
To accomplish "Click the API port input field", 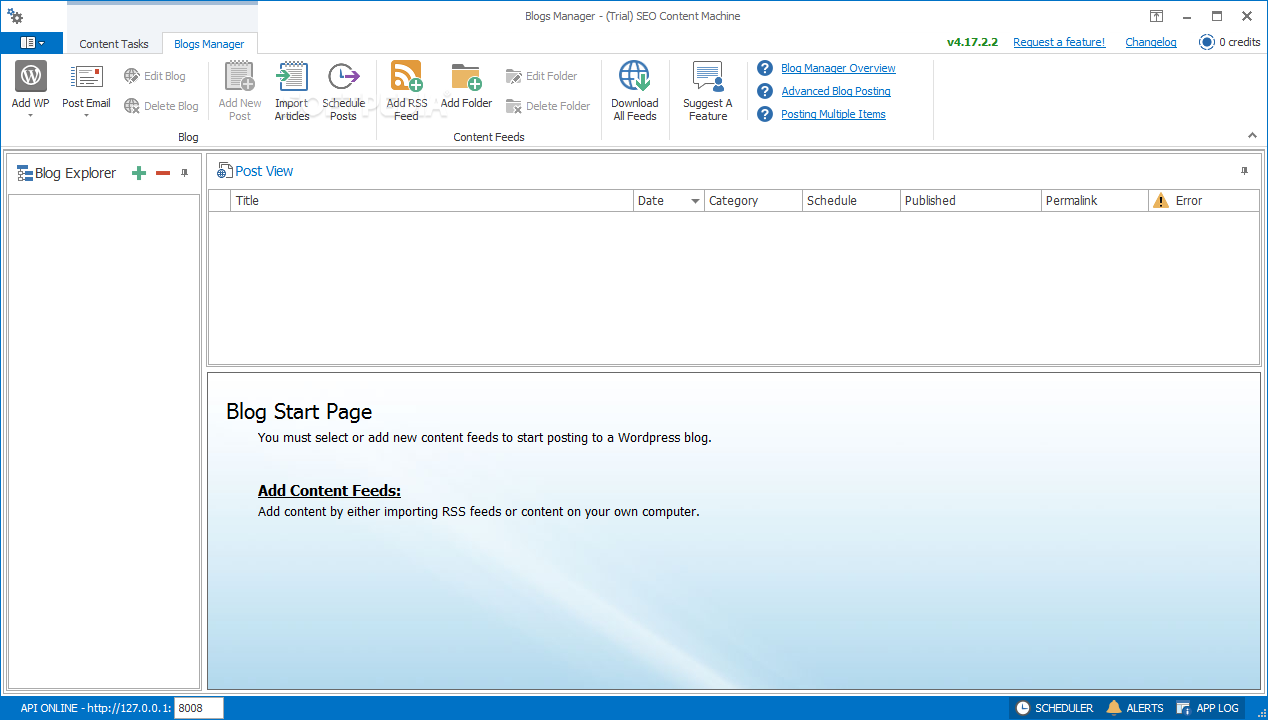I will tap(199, 708).
